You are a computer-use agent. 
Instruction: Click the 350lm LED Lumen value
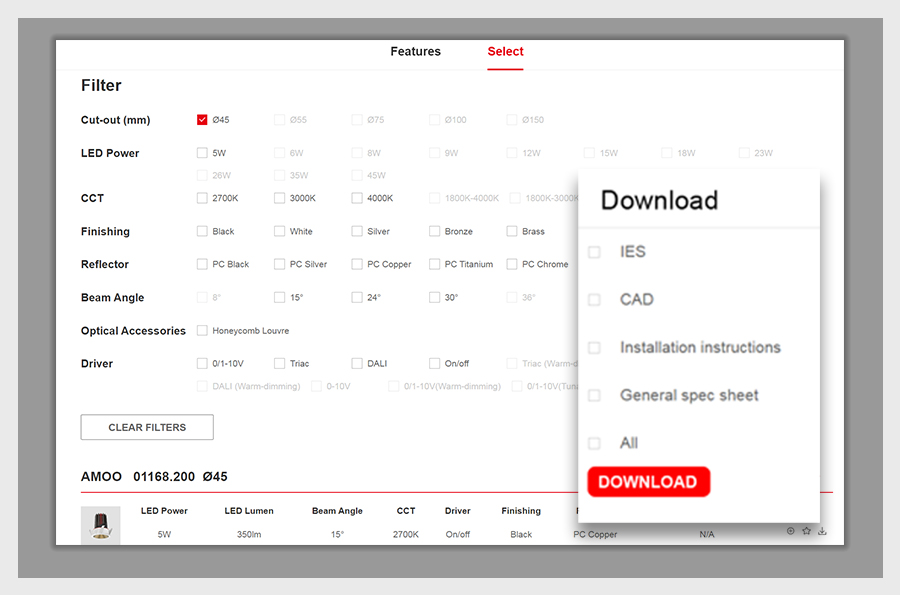point(249,534)
